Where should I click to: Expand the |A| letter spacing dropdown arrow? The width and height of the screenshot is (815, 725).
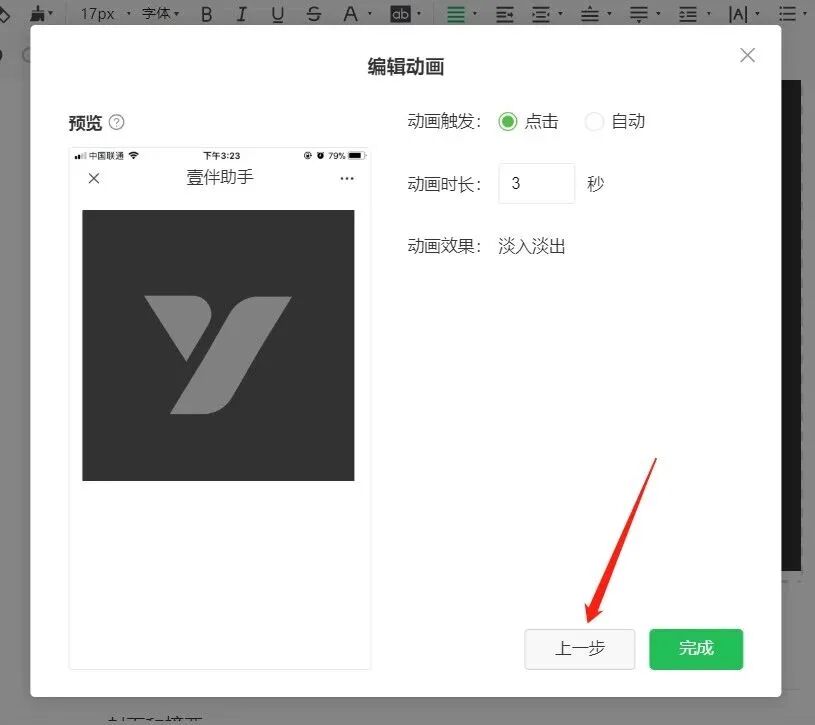pos(757,14)
